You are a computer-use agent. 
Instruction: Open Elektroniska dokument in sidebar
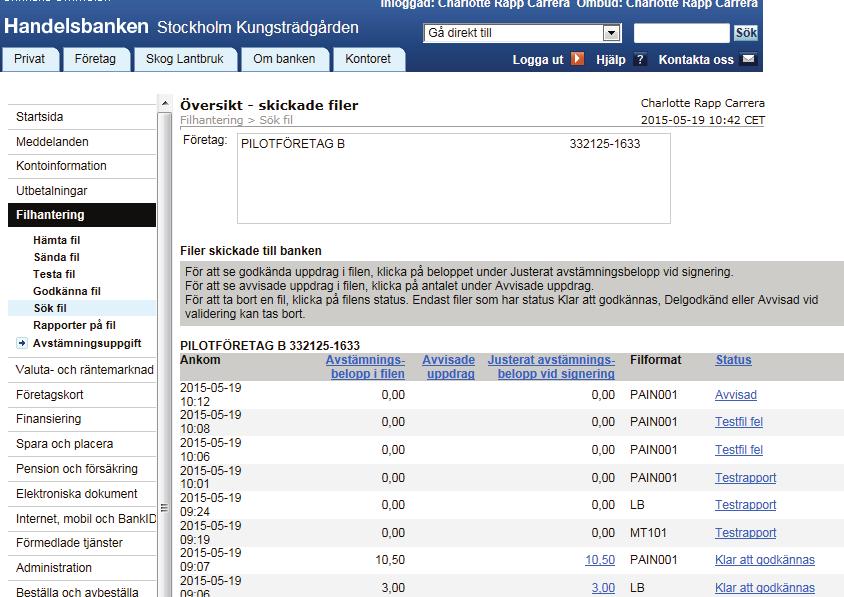(x=82, y=494)
